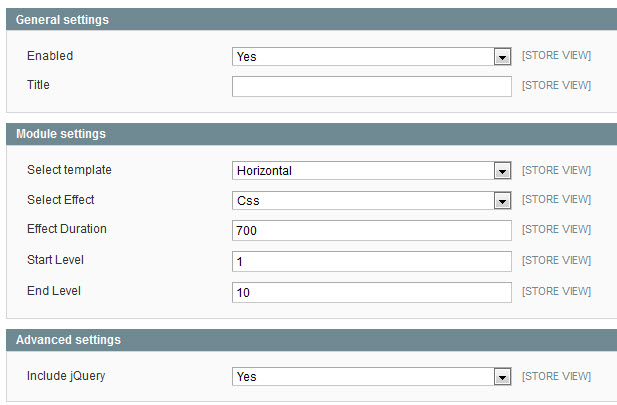The height and width of the screenshot is (405, 617).
Task: Click the Css effect select box
Action: [x=372, y=201]
